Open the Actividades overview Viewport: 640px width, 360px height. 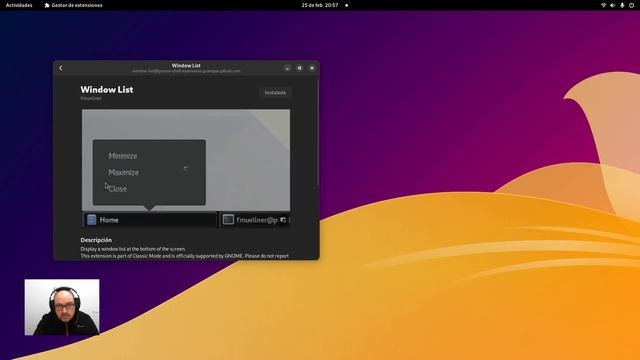click(19, 5)
